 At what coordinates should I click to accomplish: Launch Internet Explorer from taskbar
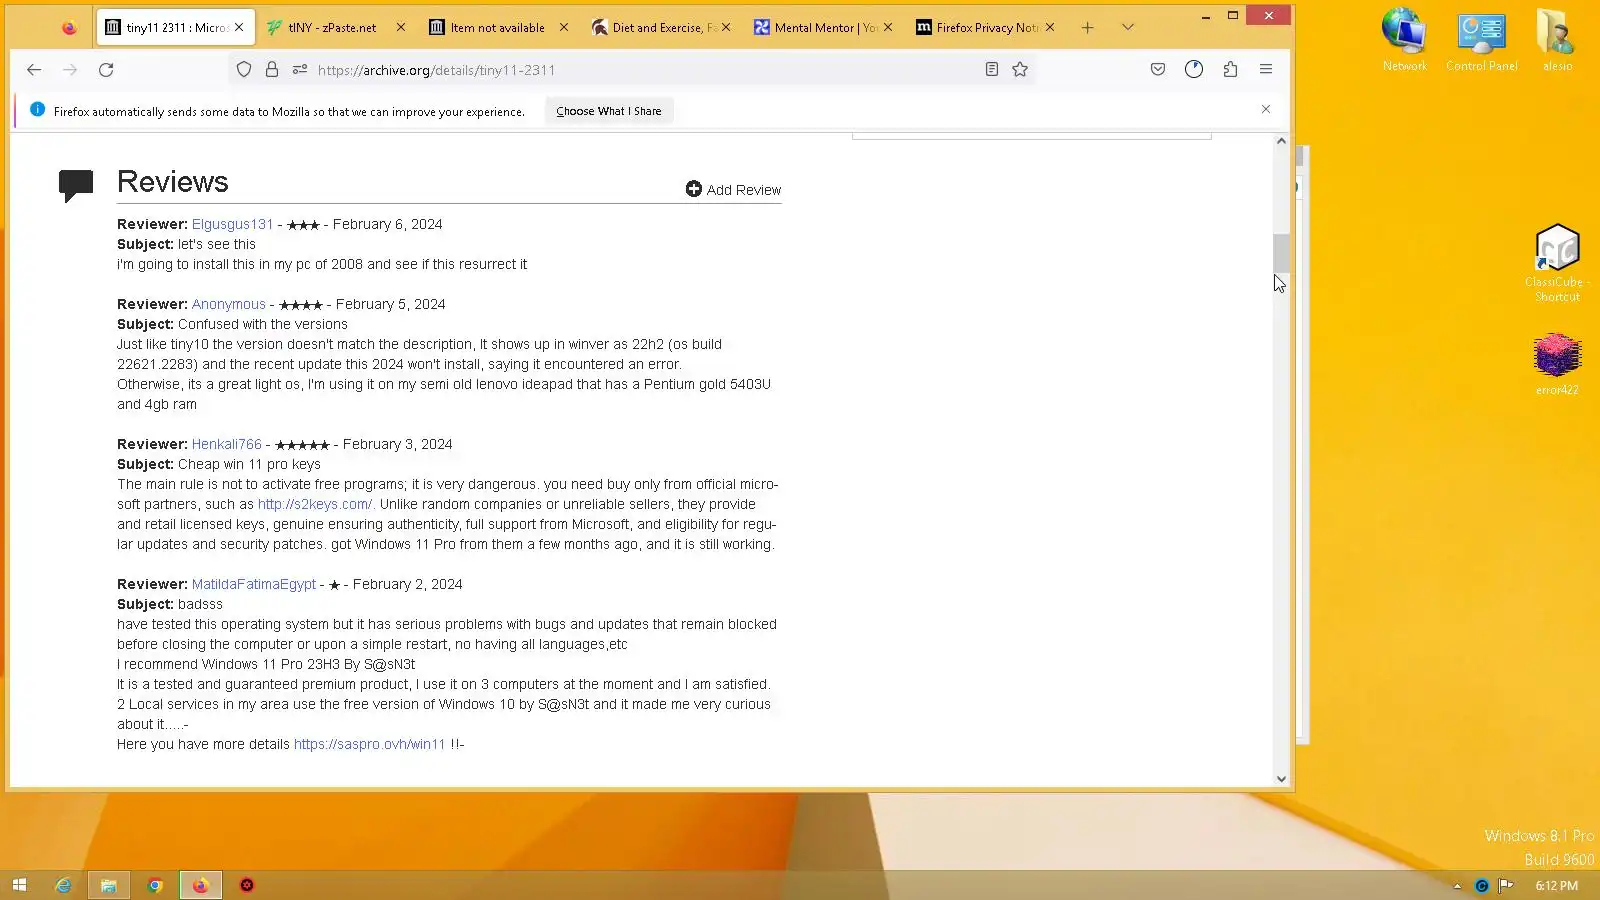[x=63, y=885]
